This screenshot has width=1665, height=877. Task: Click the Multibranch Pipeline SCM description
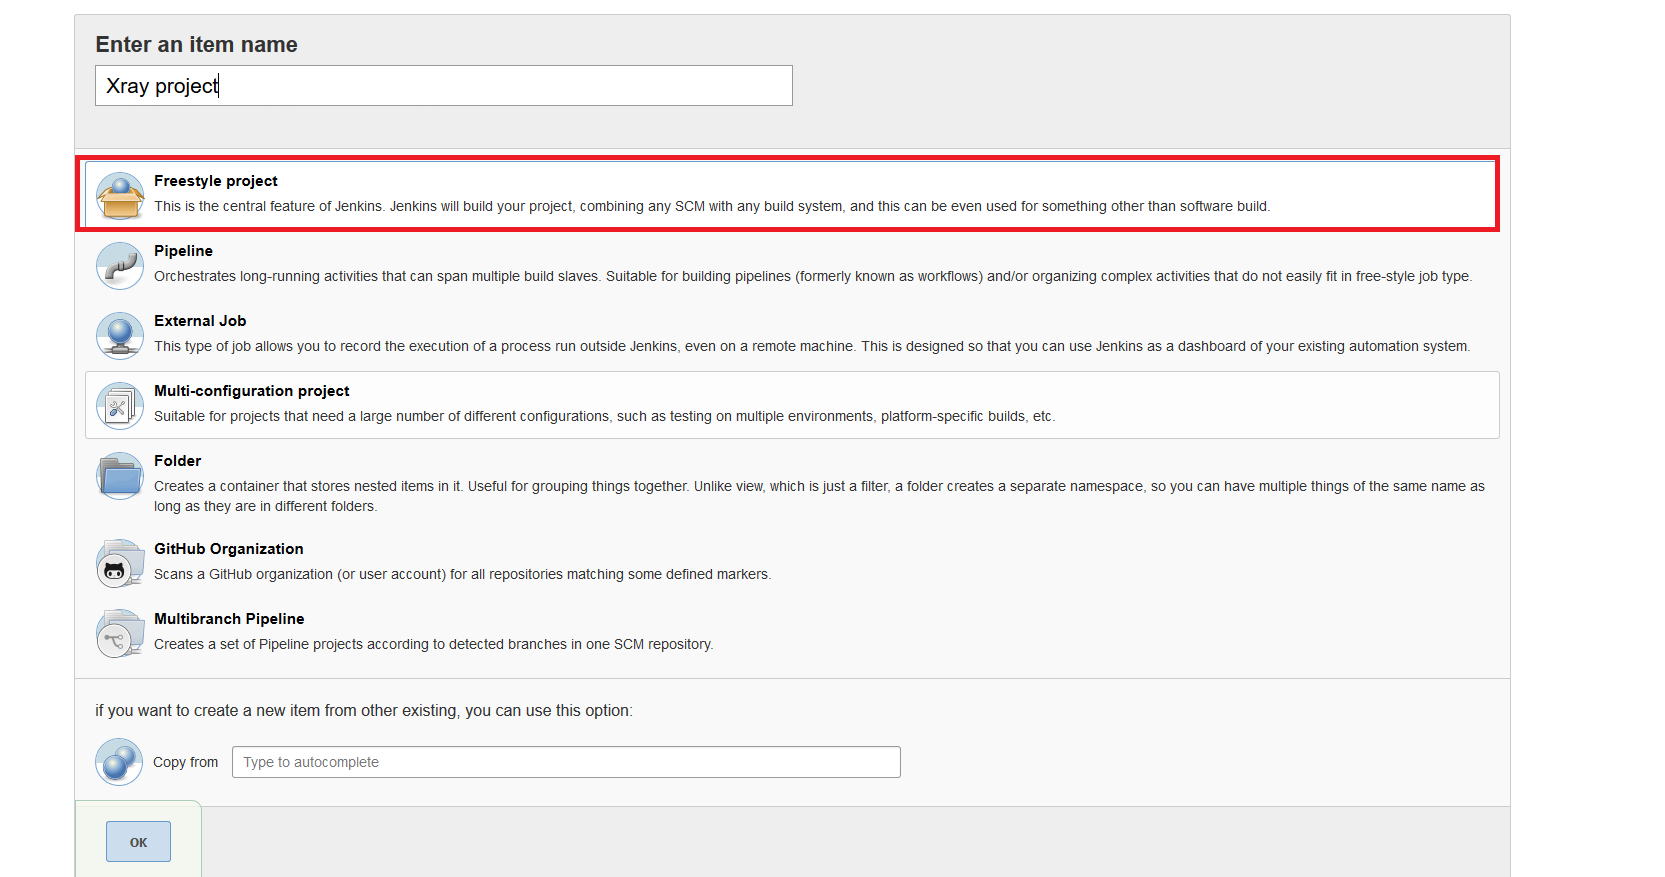point(434,644)
